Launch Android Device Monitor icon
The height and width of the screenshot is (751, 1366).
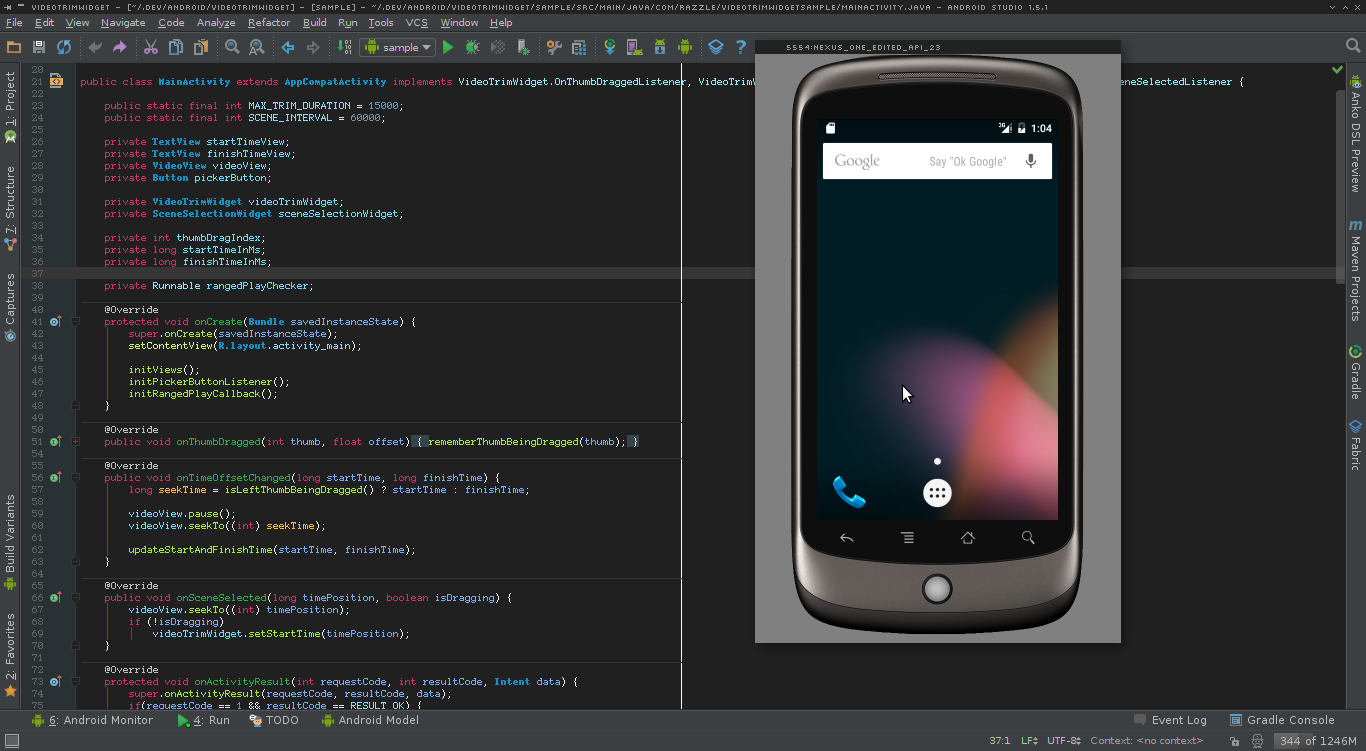tap(685, 47)
